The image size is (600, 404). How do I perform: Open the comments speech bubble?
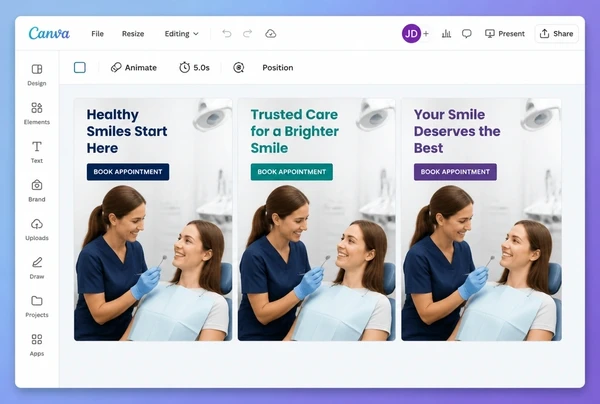click(x=466, y=34)
